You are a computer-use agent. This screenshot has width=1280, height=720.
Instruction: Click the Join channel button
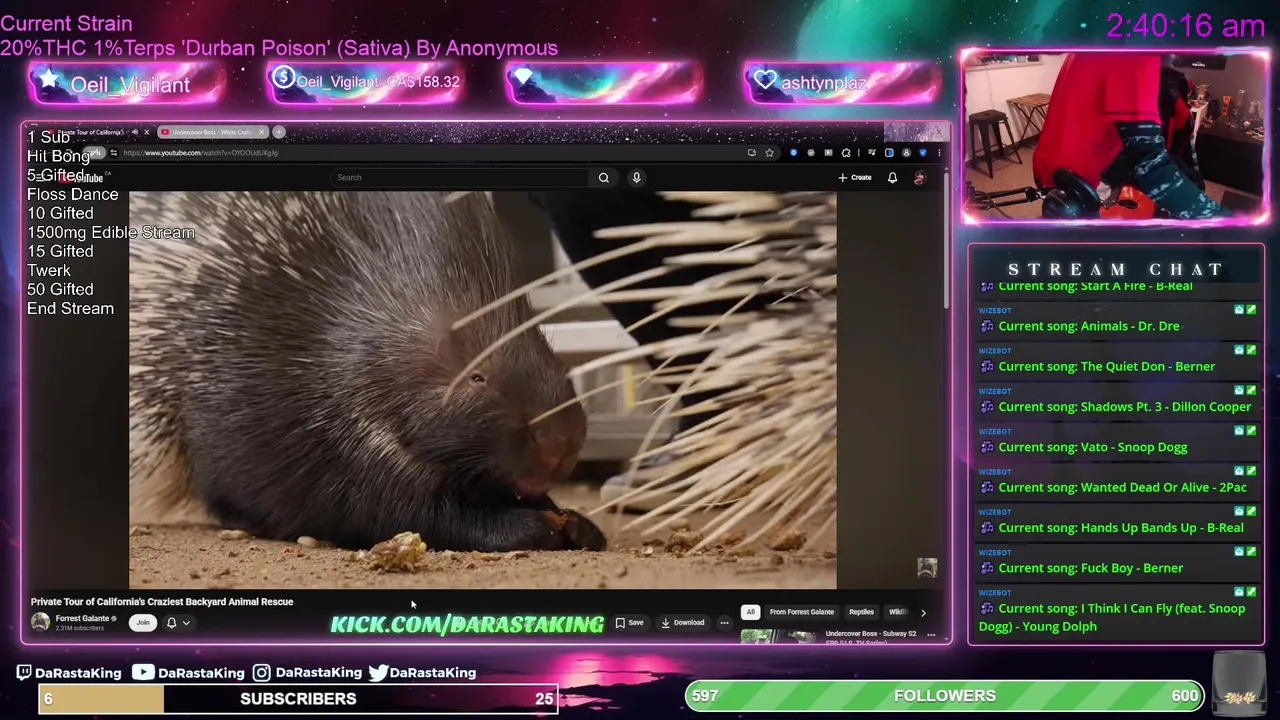coord(143,622)
